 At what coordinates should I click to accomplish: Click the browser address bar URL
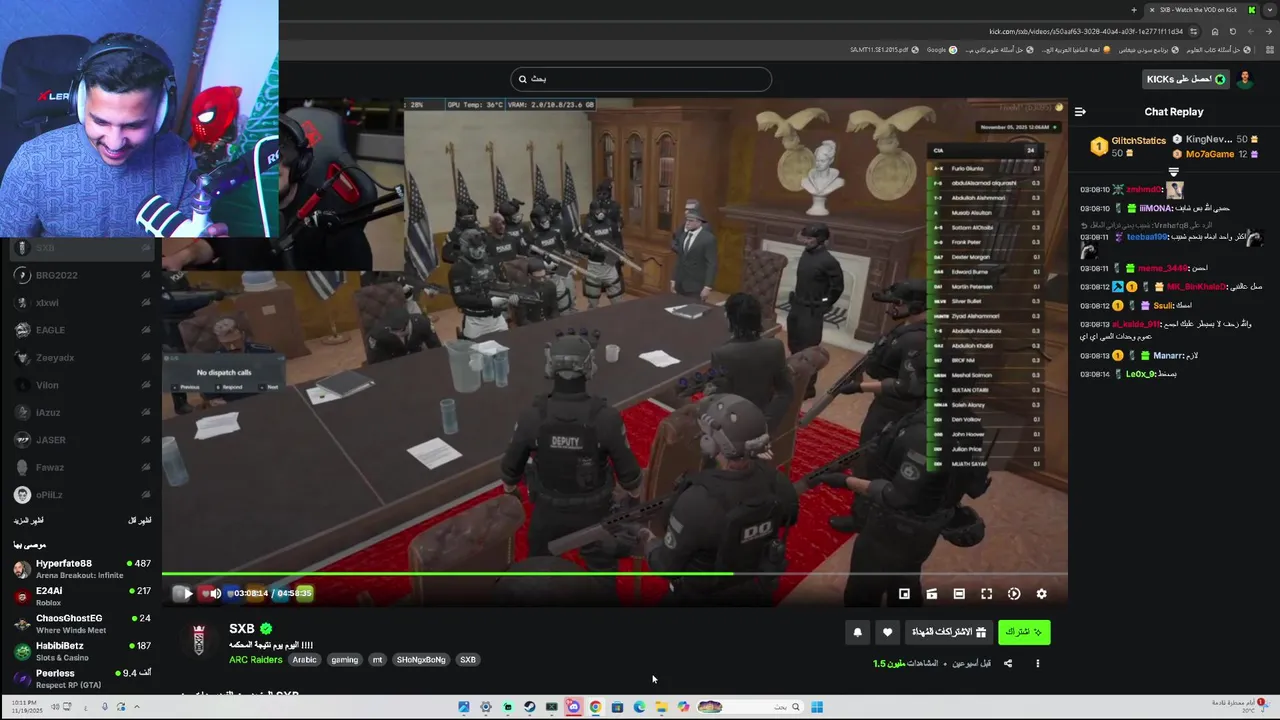1085,31
